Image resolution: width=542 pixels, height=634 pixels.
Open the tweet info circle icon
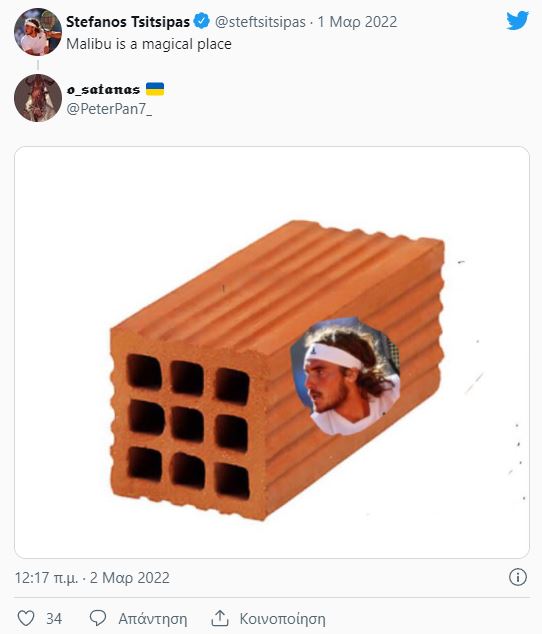(x=518, y=577)
